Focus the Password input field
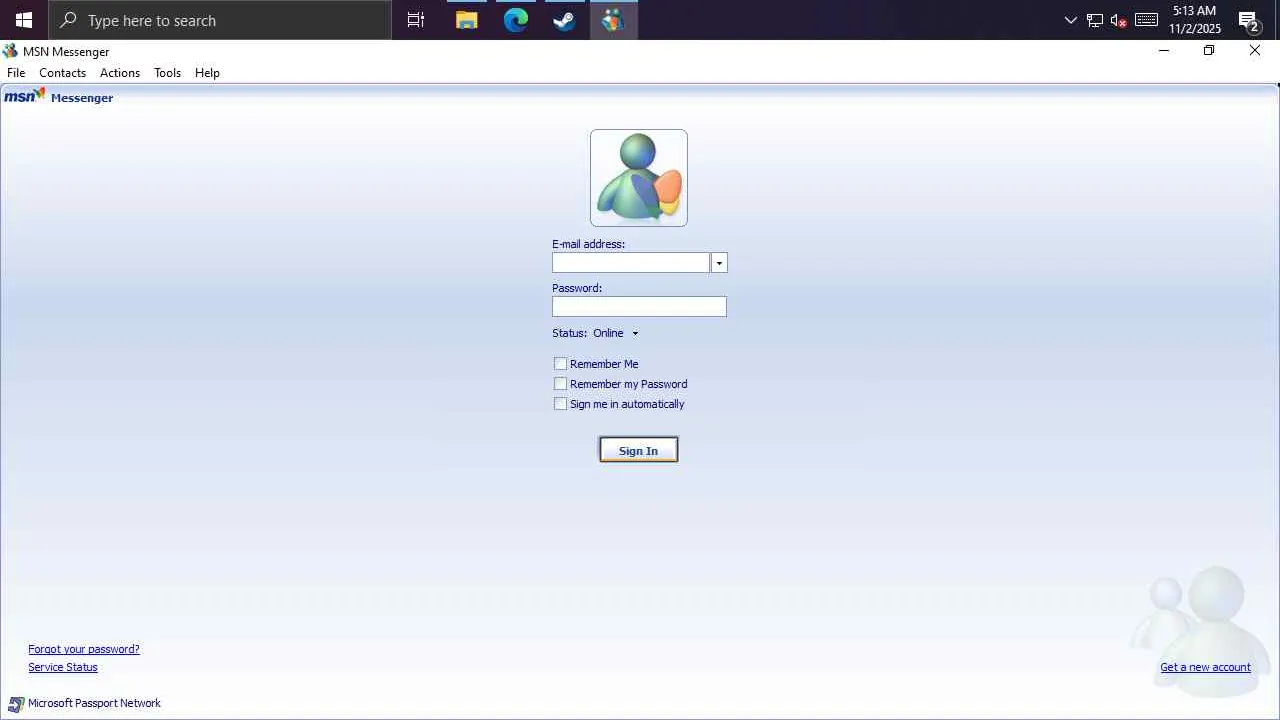Image resolution: width=1280 pixels, height=720 pixels. click(x=639, y=307)
